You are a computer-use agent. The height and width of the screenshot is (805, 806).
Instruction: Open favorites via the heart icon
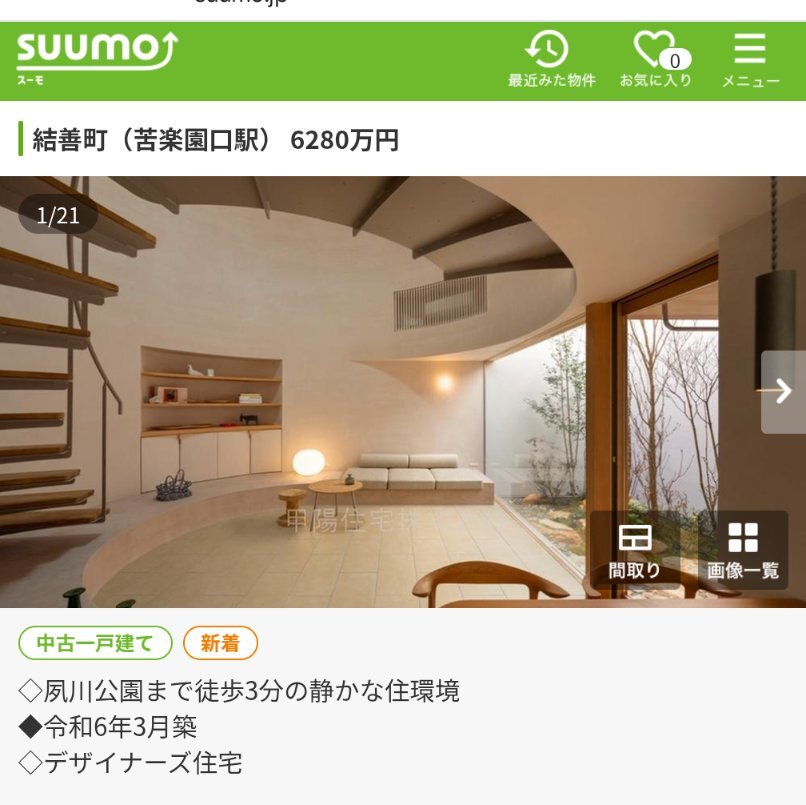(x=654, y=48)
